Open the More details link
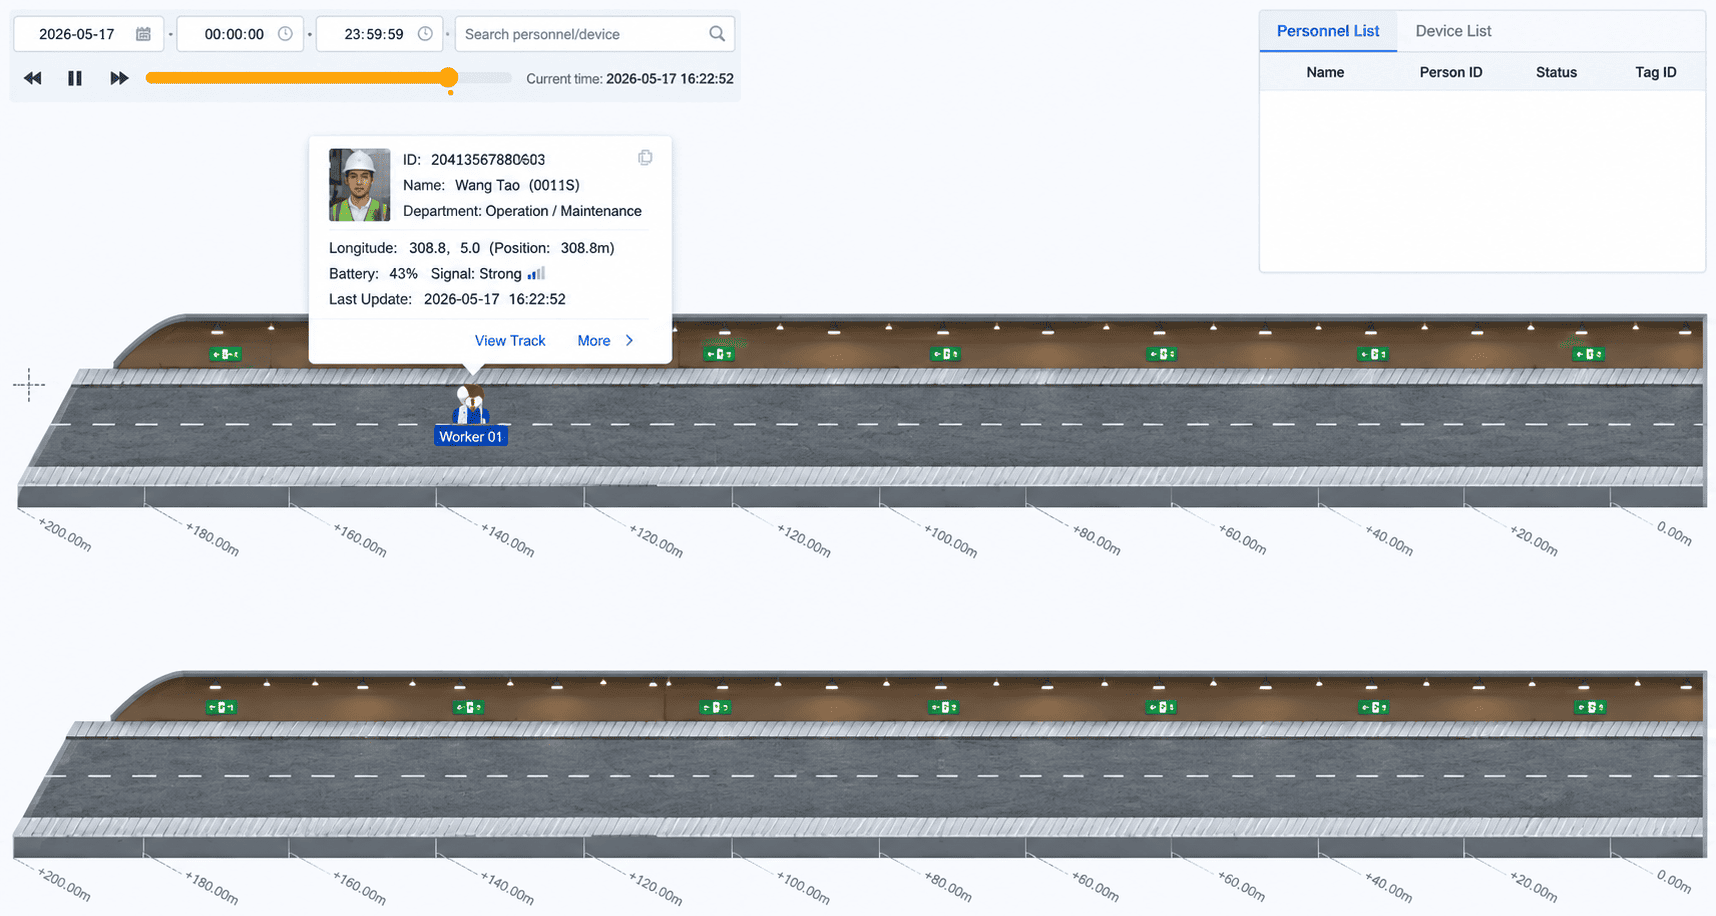The image size is (1716, 916). pyautogui.click(x=594, y=341)
